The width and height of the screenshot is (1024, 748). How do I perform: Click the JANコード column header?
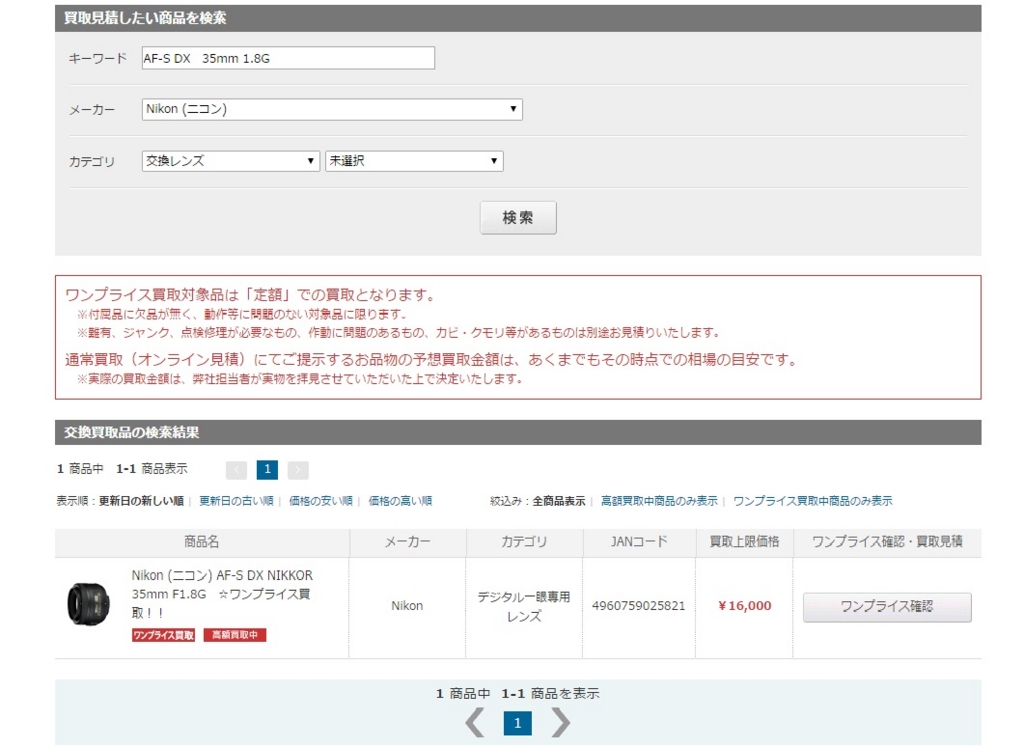click(639, 542)
